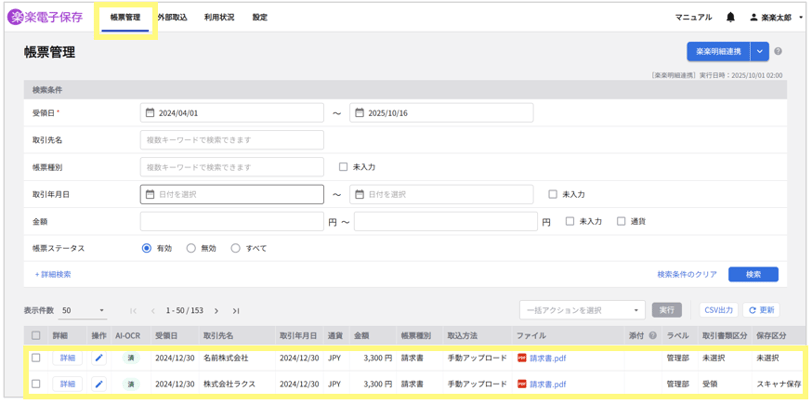Open the arrow menu beside 楽楽明細連携 button

pyautogui.click(x=760, y=52)
